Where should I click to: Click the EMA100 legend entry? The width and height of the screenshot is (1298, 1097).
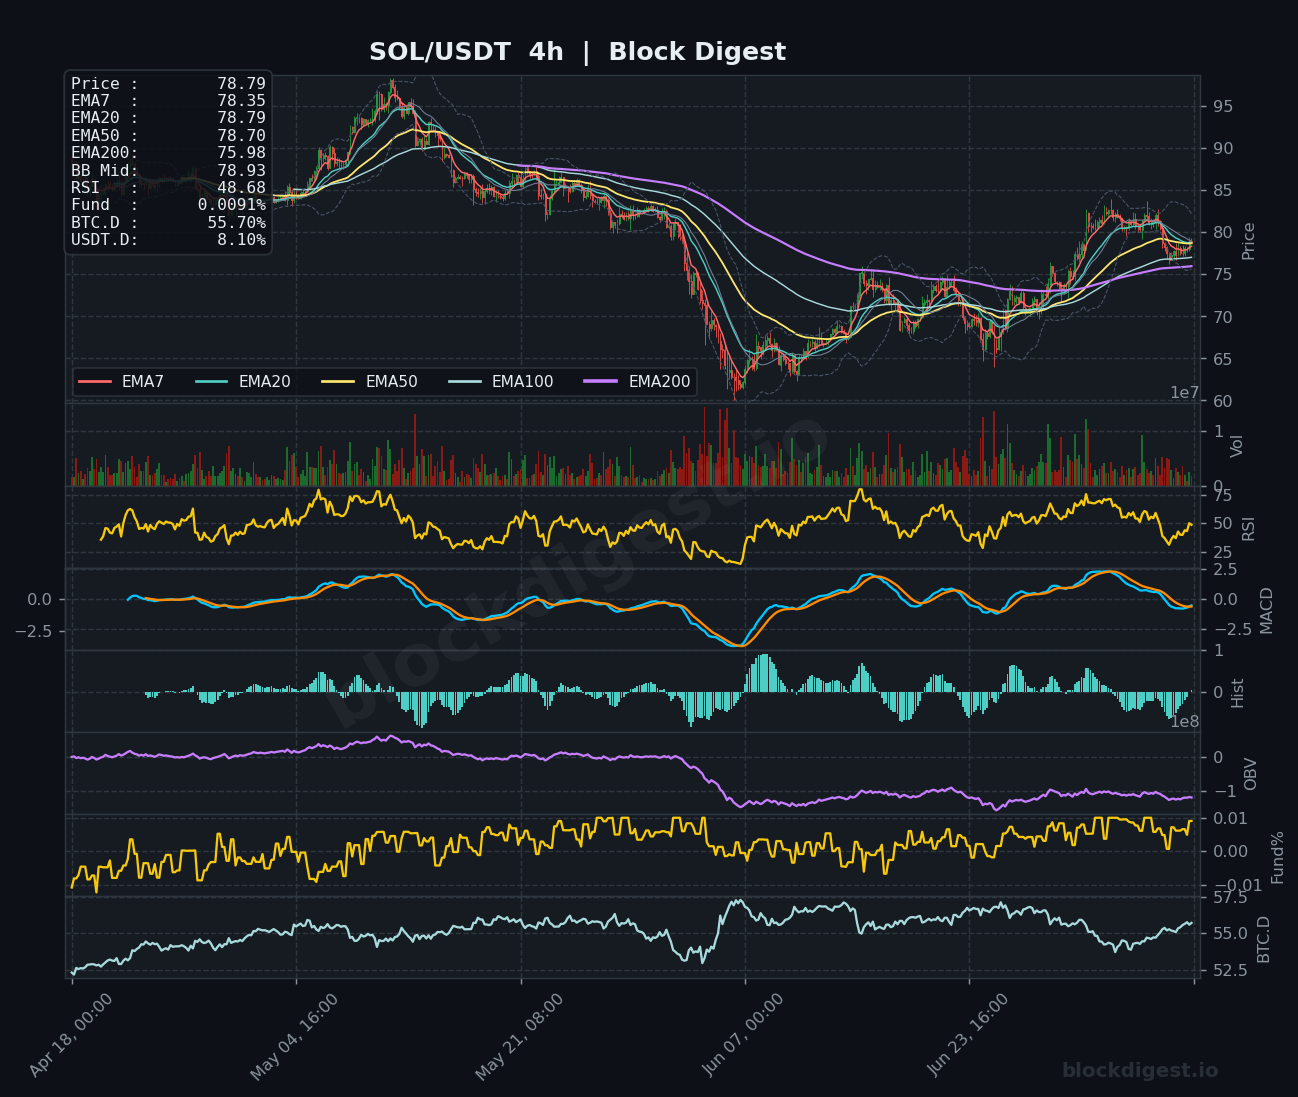click(501, 382)
